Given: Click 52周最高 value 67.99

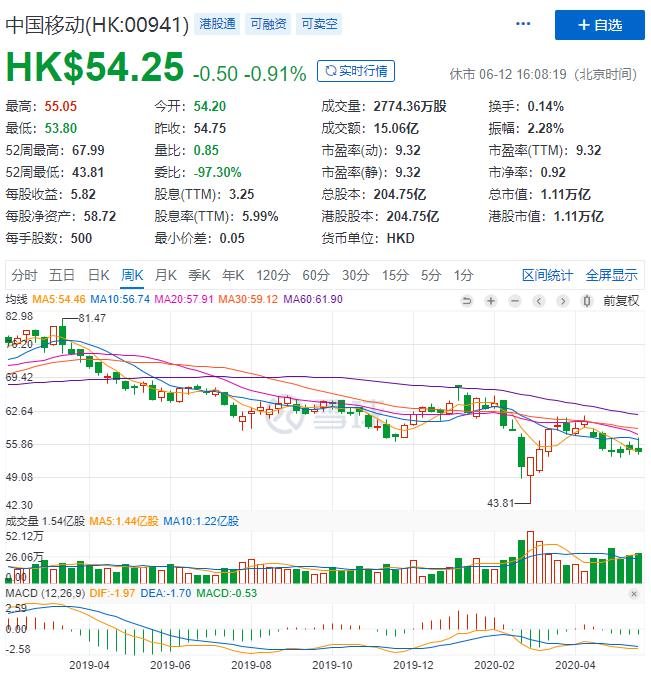Looking at the screenshot, I should 88,150.
